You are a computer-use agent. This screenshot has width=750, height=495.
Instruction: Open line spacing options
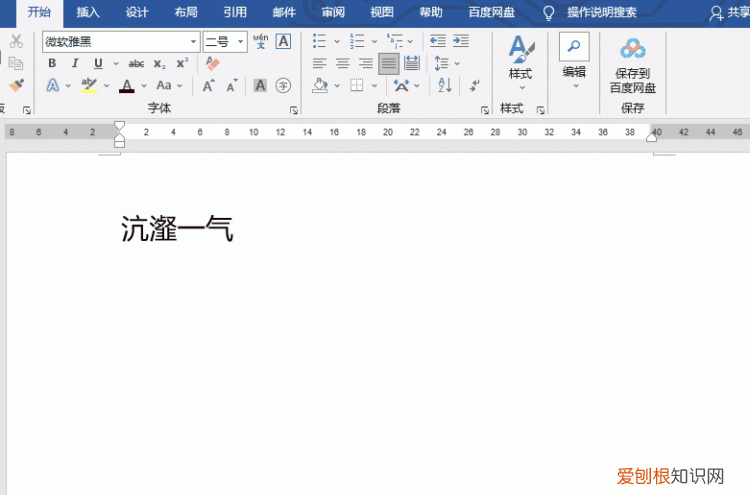click(441, 63)
